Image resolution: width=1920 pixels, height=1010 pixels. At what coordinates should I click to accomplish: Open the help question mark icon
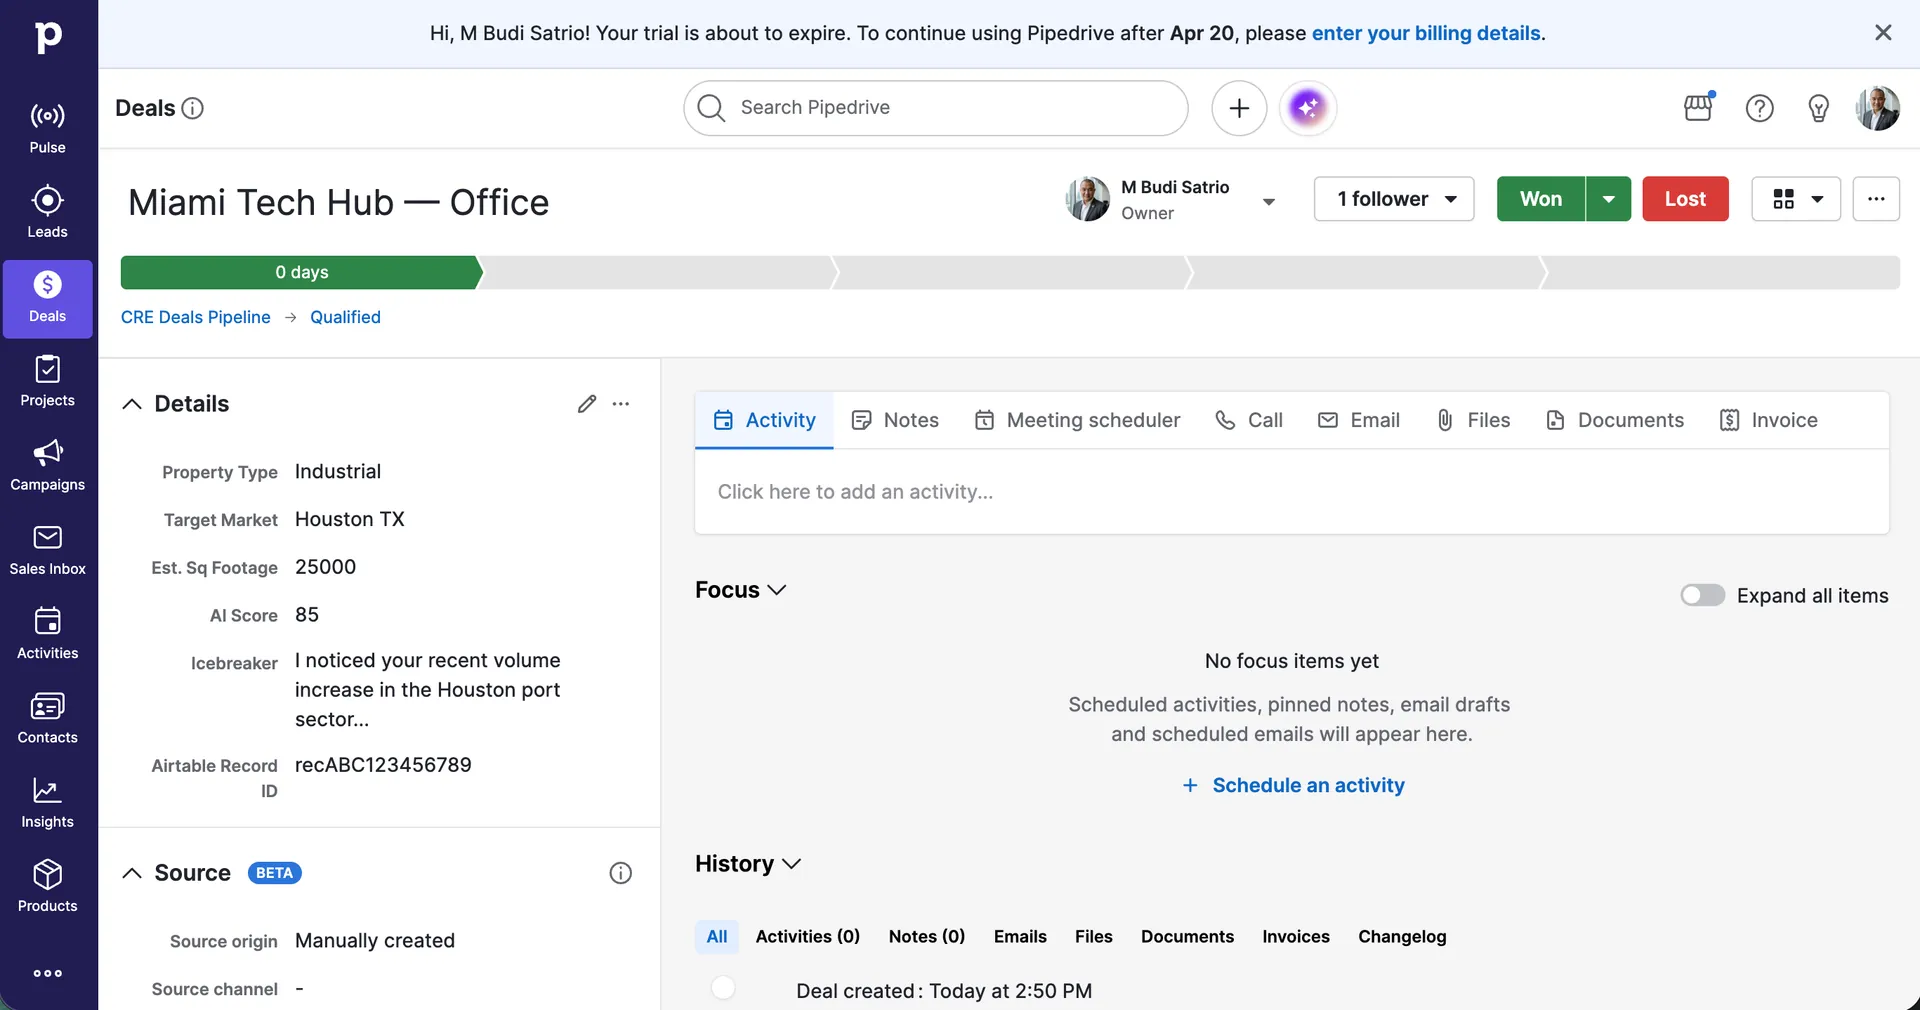tap(1759, 108)
